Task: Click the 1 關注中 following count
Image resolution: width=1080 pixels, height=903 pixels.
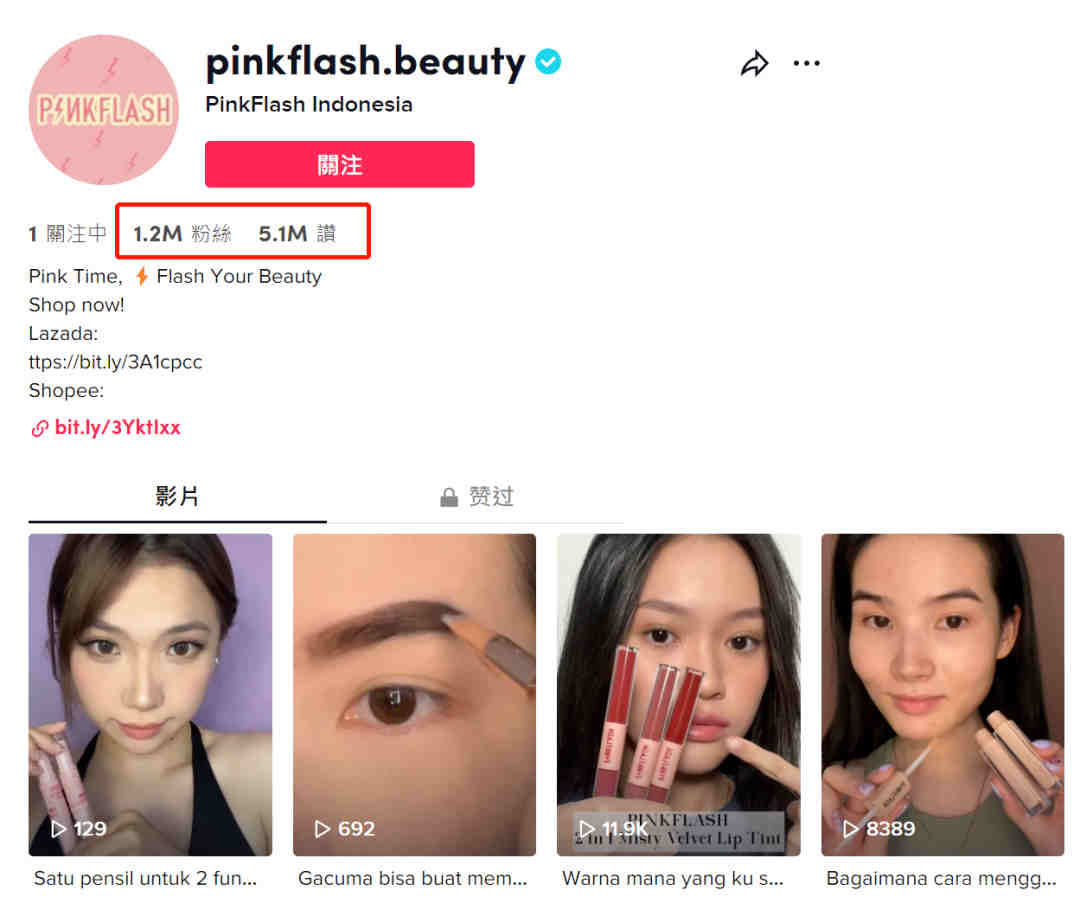Action: click(x=68, y=233)
